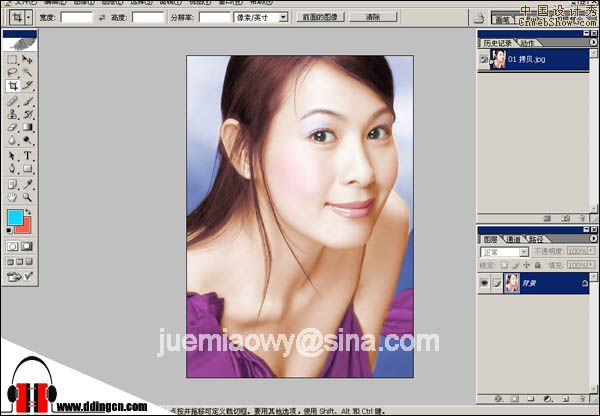Click the foreground cyan color swatch
Screen dimensions: 600x416
(15, 217)
